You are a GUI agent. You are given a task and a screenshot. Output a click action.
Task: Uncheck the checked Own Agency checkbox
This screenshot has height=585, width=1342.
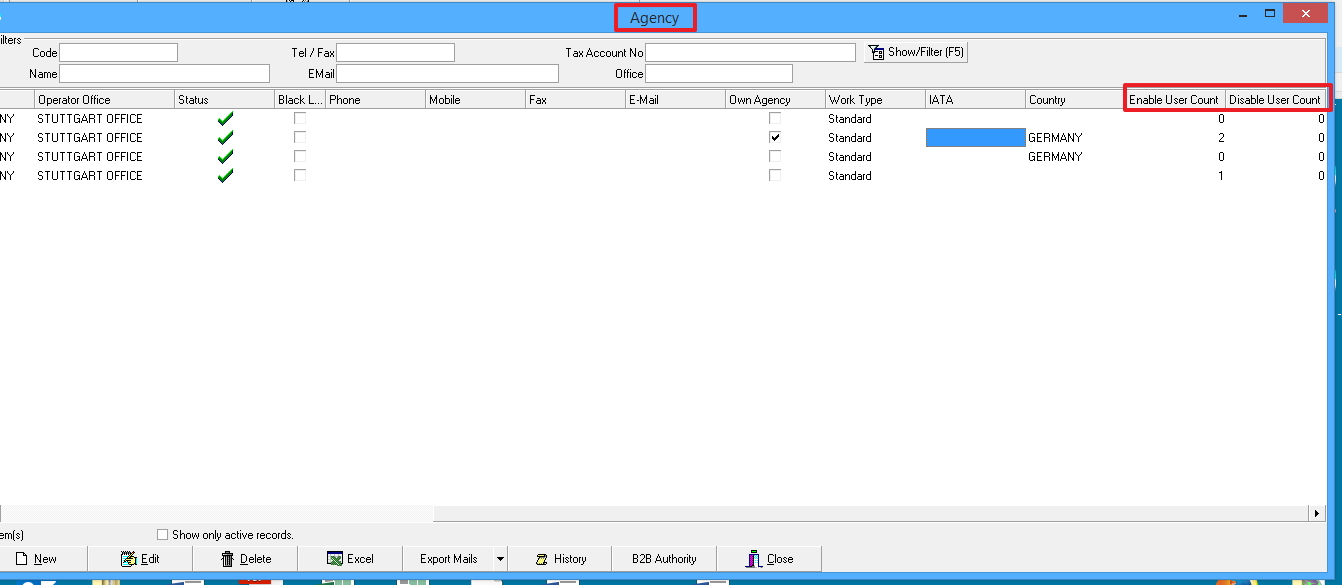pyautogui.click(x=775, y=138)
